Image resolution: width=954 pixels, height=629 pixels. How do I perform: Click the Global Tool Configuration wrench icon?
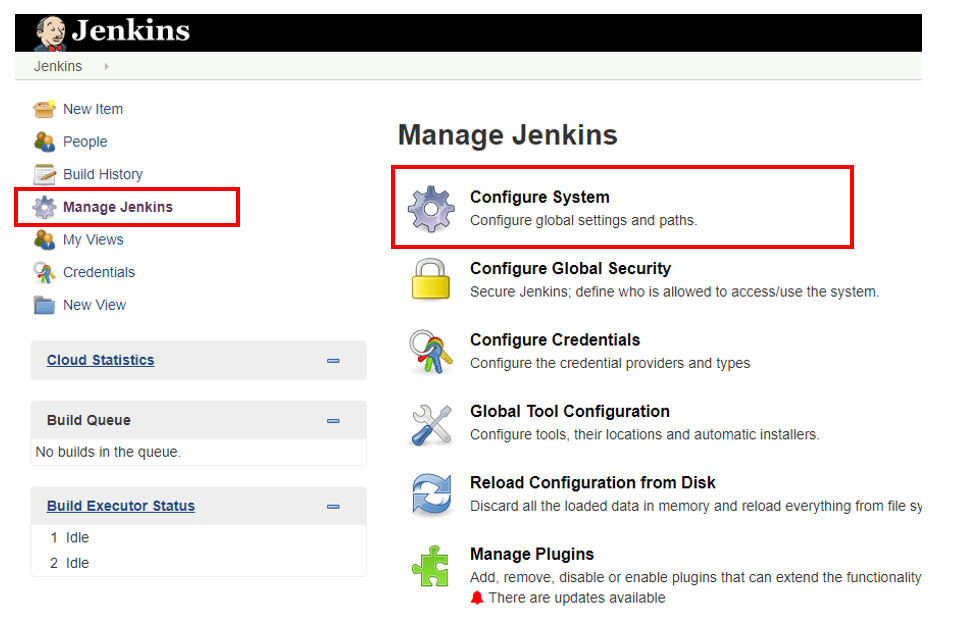point(431,425)
